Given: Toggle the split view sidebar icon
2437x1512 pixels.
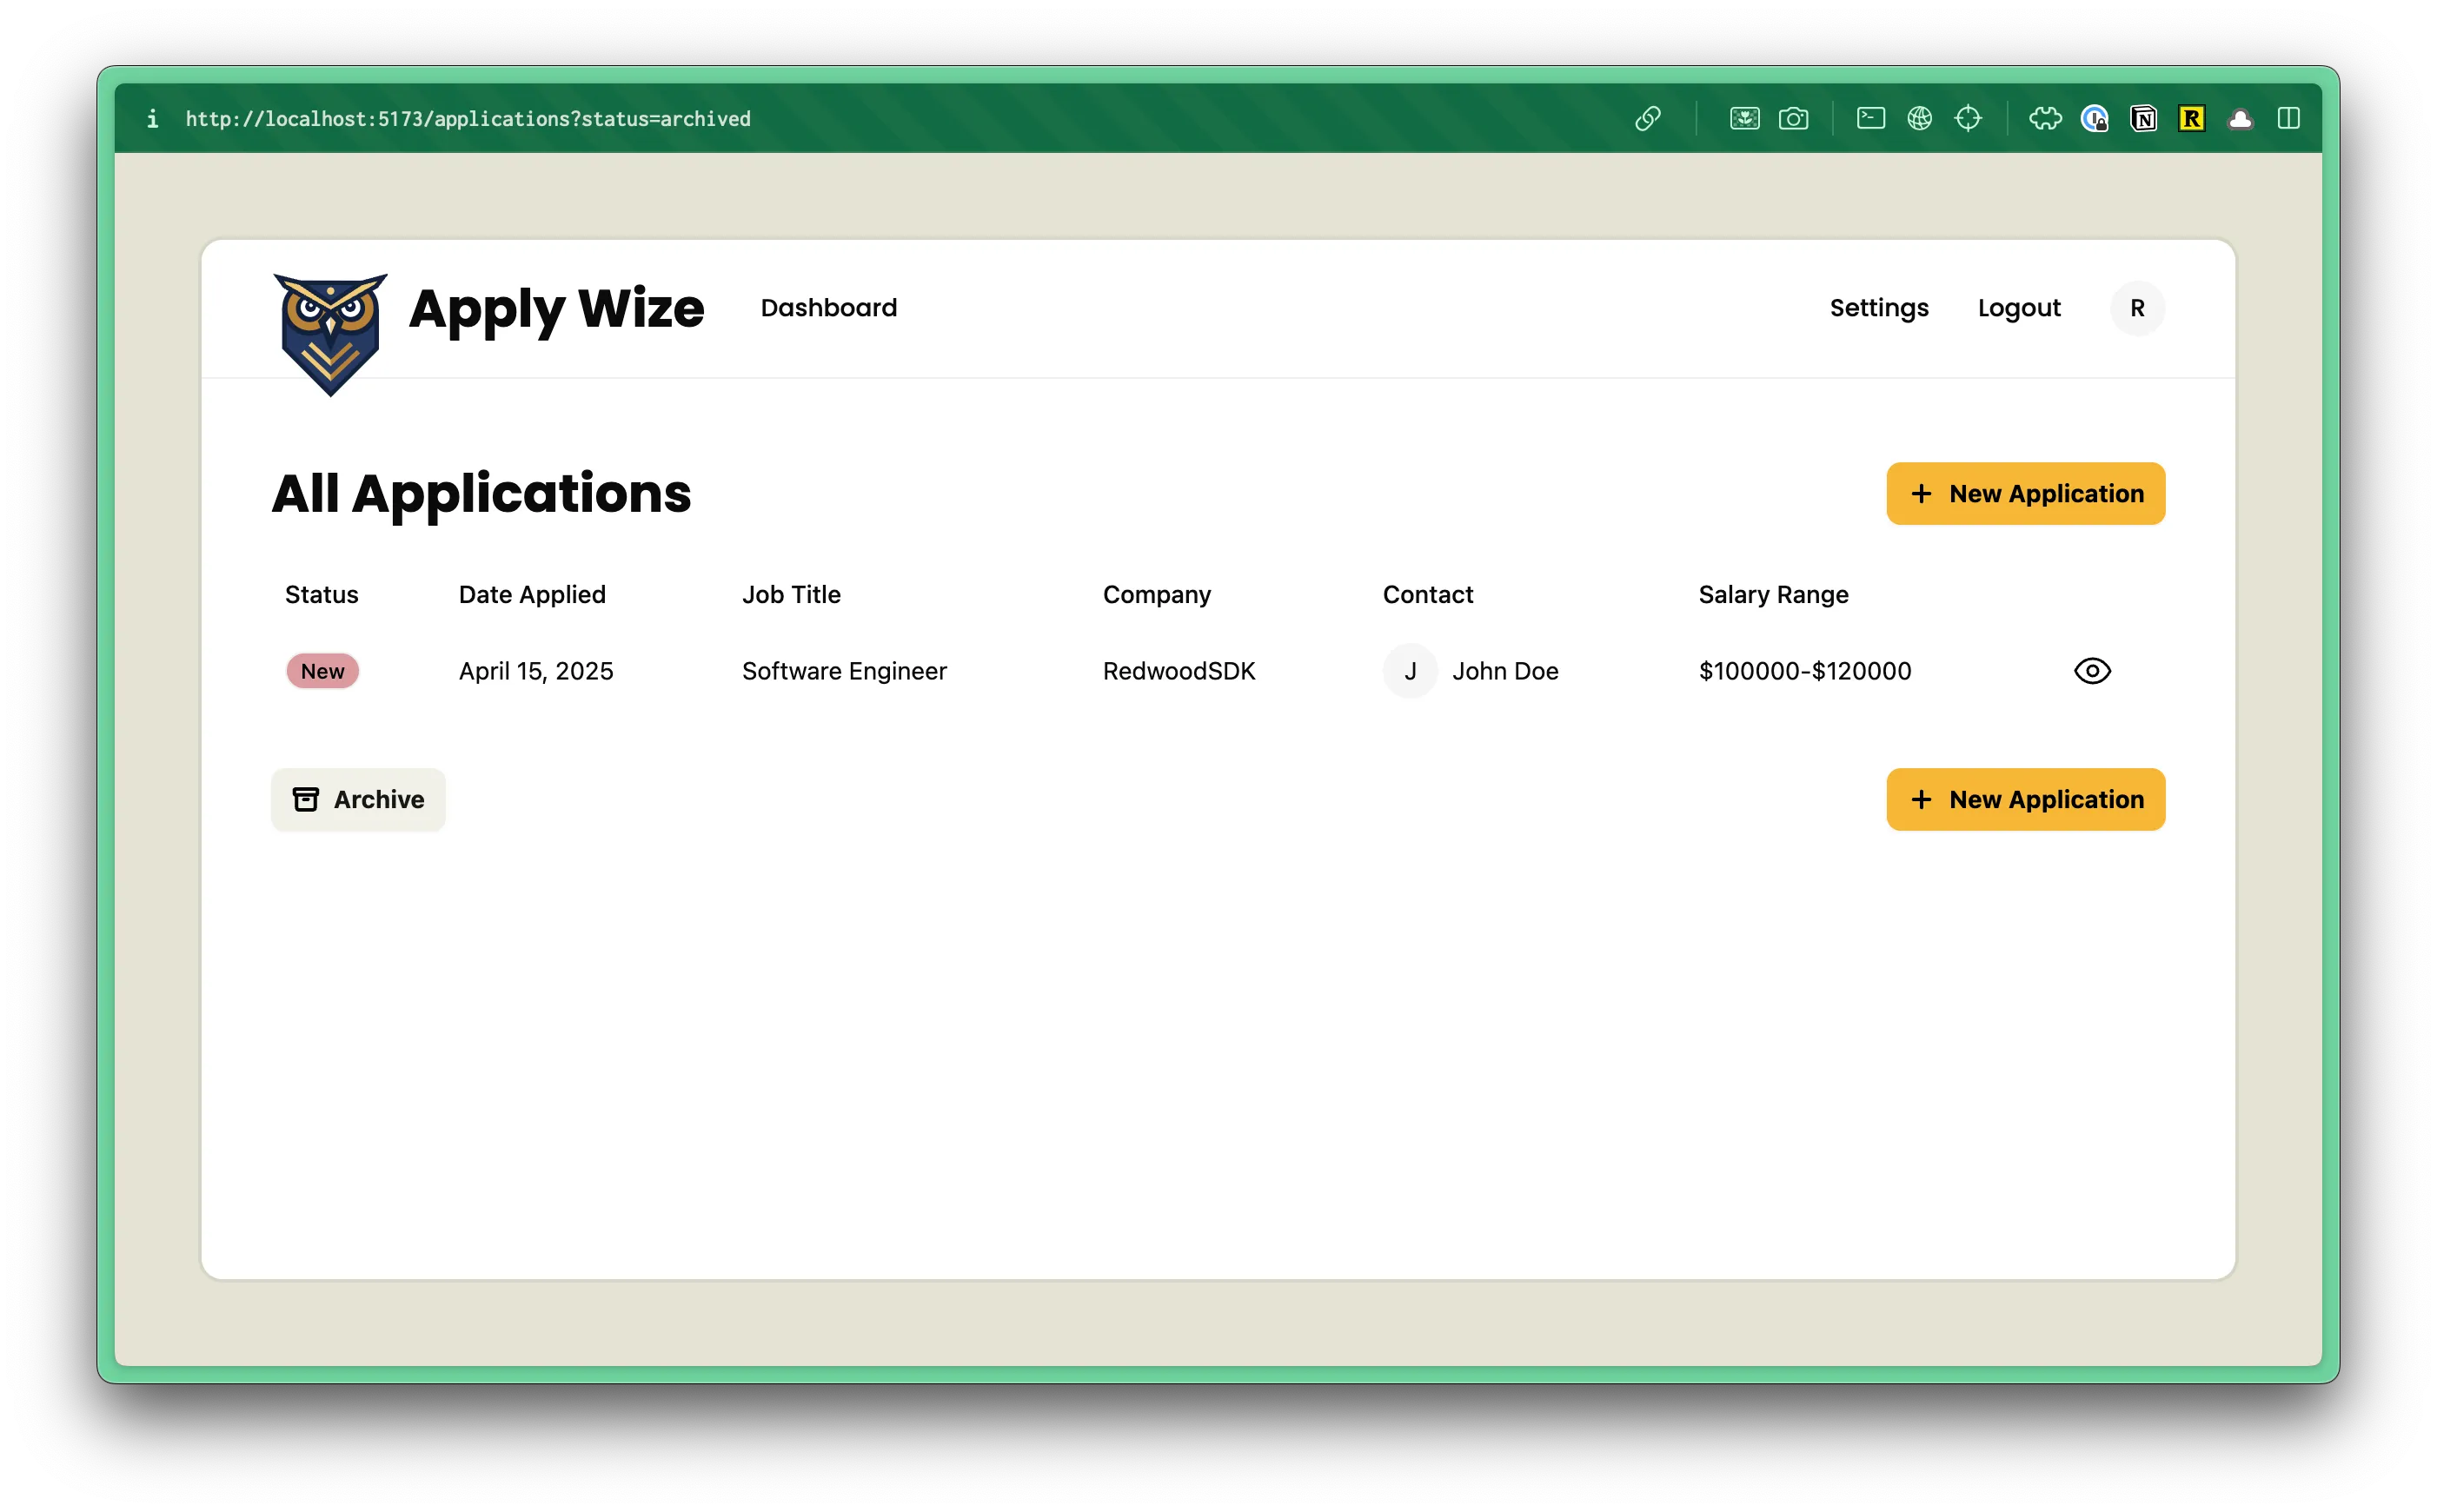Looking at the screenshot, I should click(x=2288, y=118).
